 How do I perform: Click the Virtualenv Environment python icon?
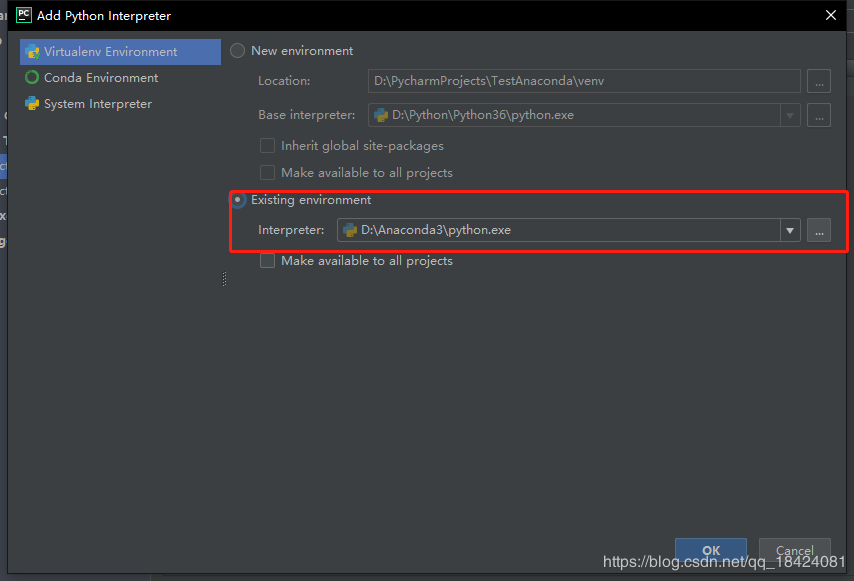pos(32,52)
